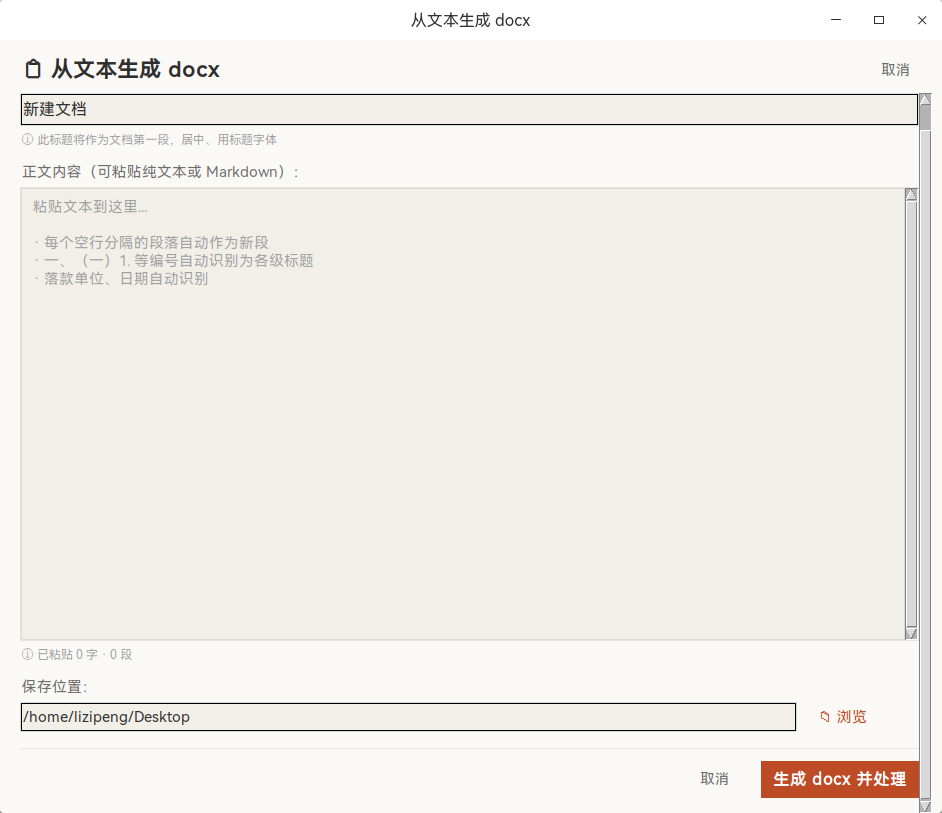Click the clipboard icon beside the heading
942x813 pixels.
tap(33, 69)
